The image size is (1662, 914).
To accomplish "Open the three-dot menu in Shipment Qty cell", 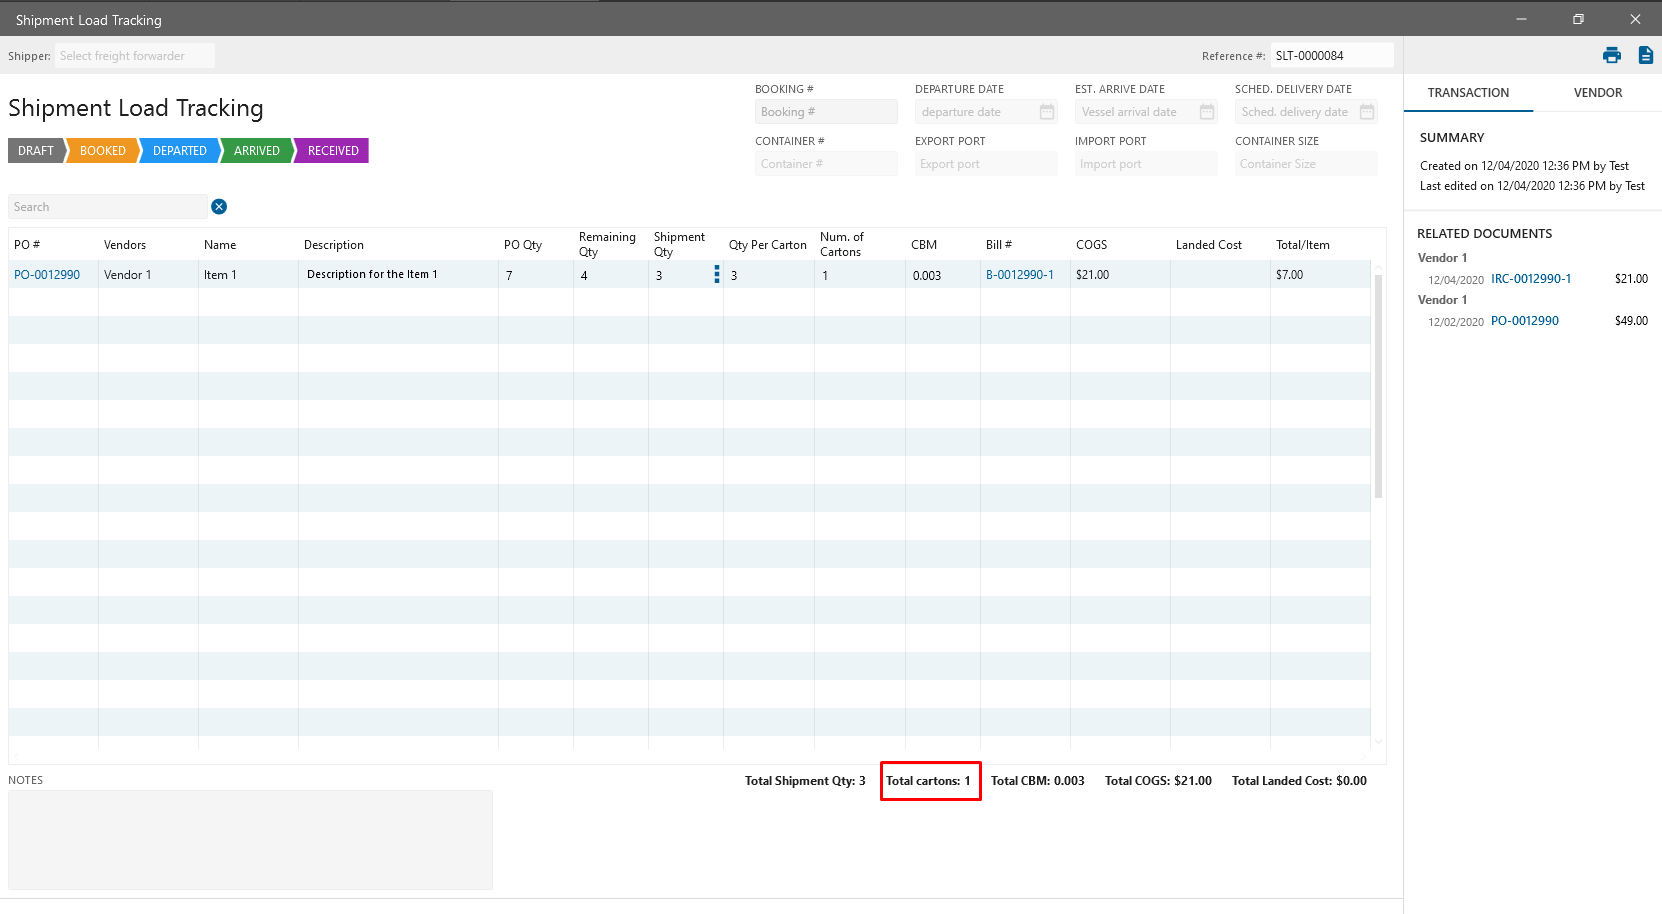I will [716, 275].
